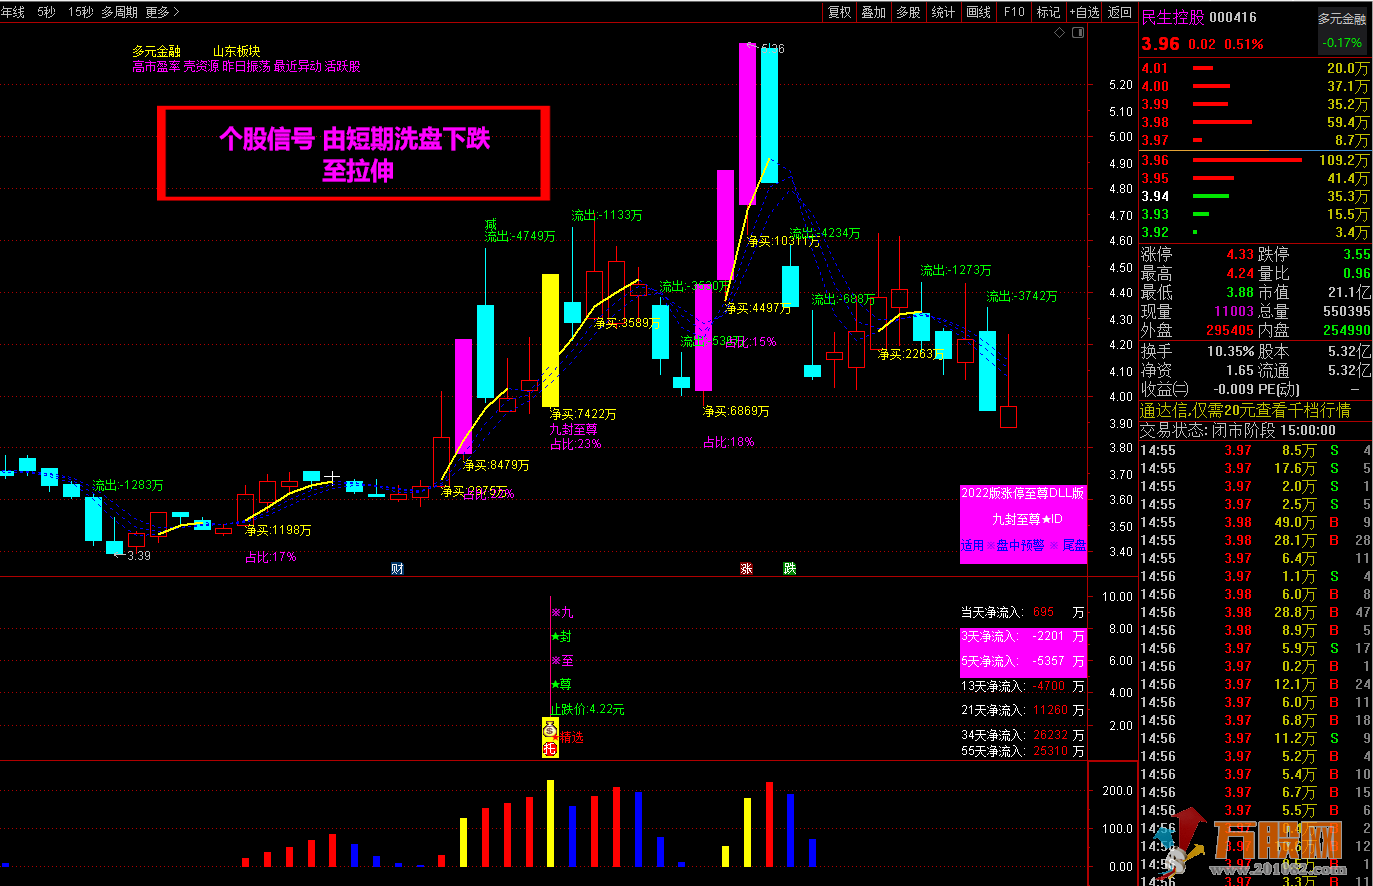This screenshot has height=886, width=1373.
Task: Click the 多元金融 sector tag above -0.17%
Action: pos(1341,19)
